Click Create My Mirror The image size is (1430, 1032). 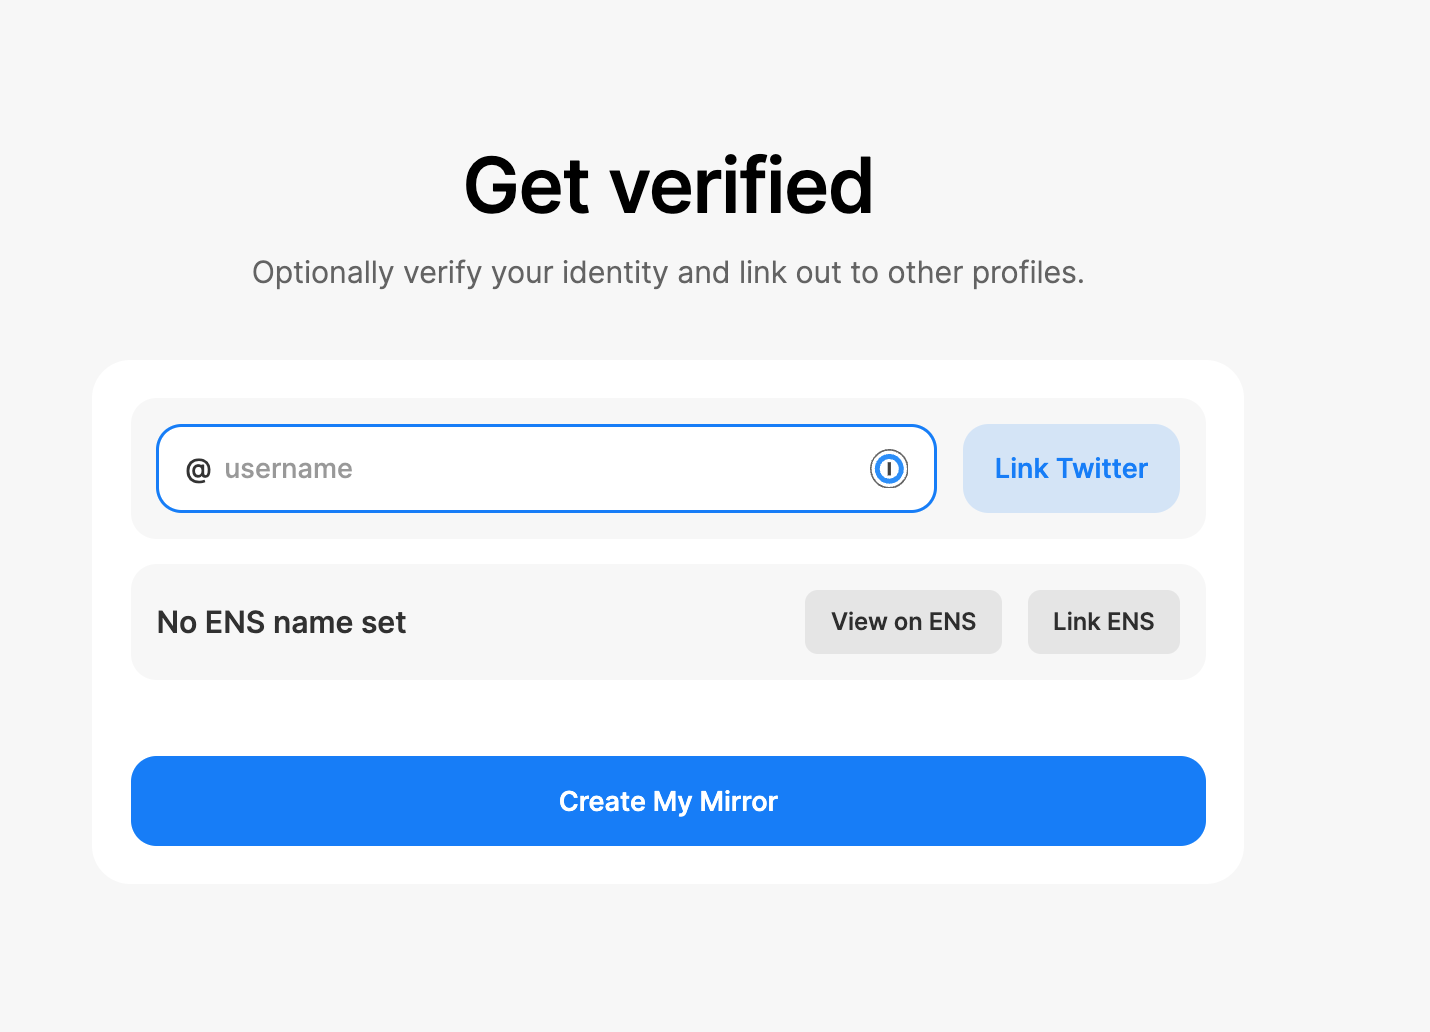tap(668, 801)
